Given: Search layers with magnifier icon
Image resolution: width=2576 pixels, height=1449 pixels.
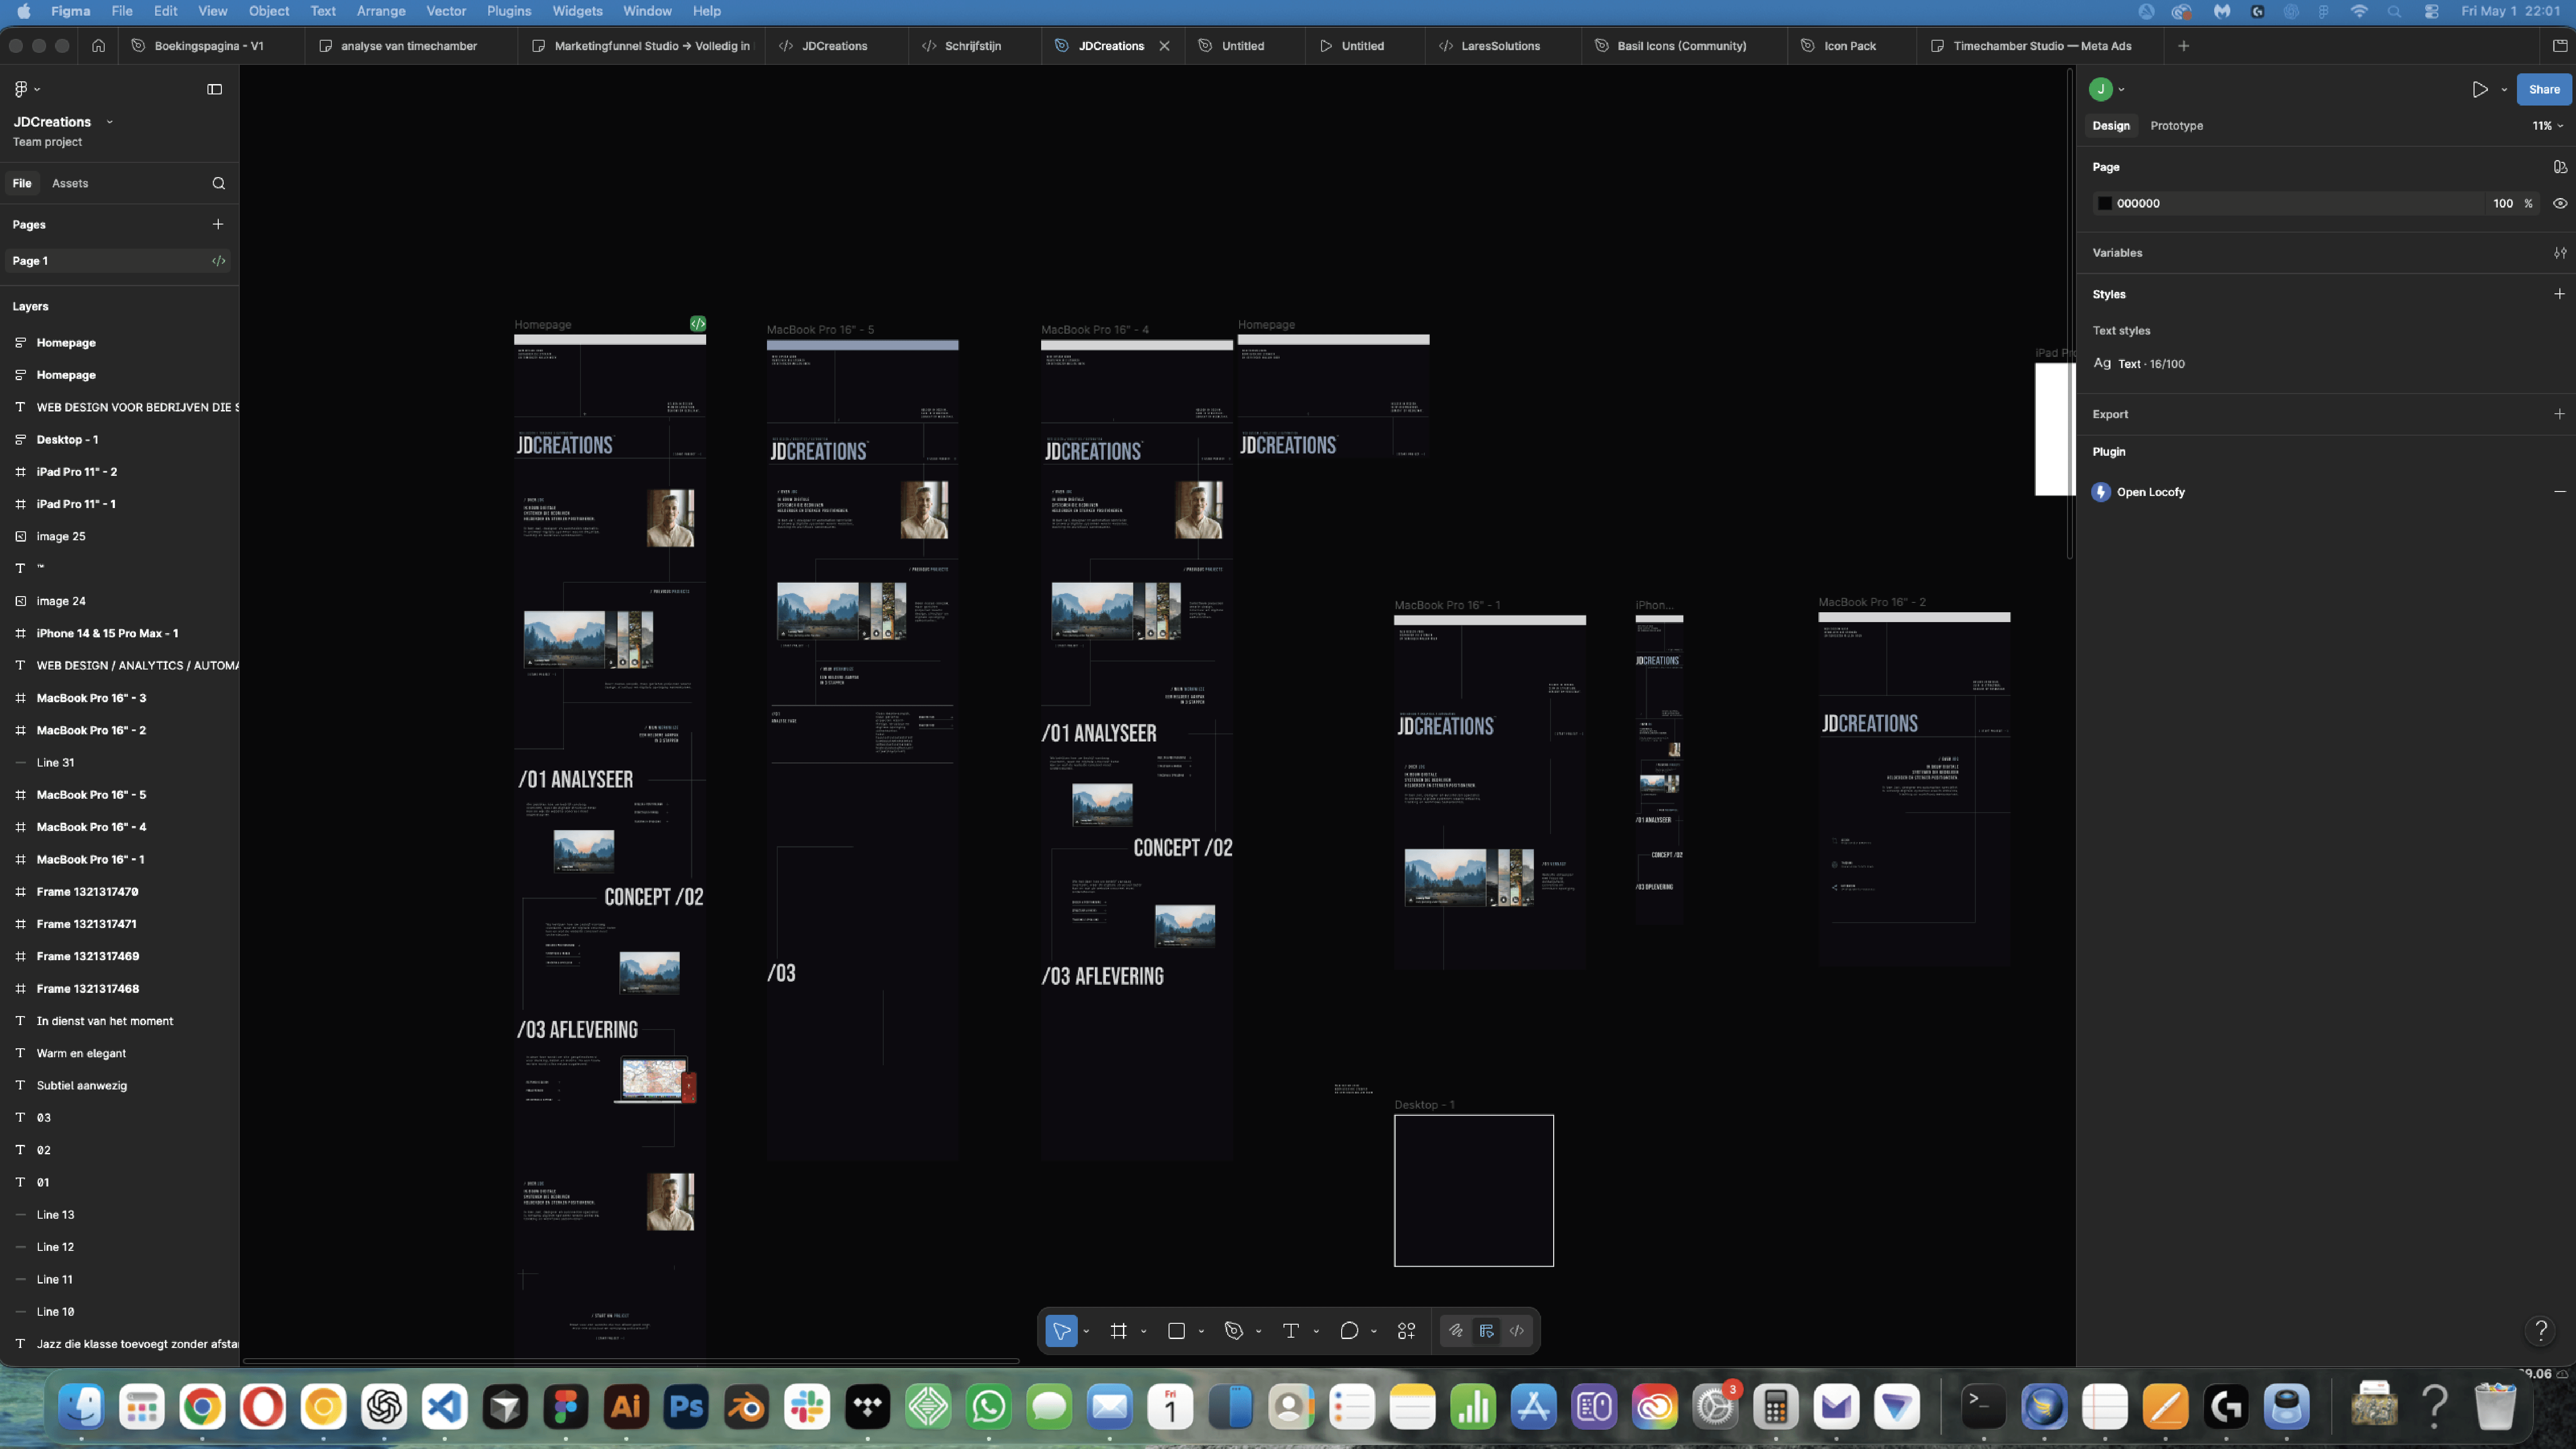Looking at the screenshot, I should click(219, 183).
